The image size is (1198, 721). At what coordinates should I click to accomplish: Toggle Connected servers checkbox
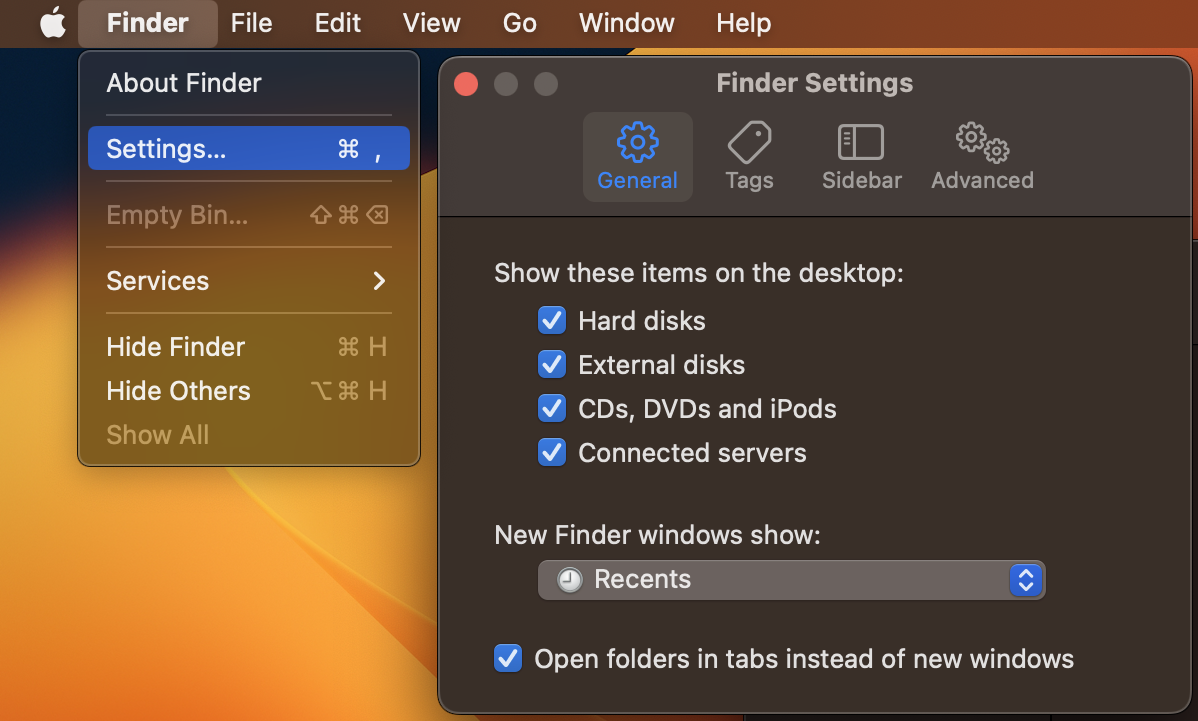tap(552, 453)
